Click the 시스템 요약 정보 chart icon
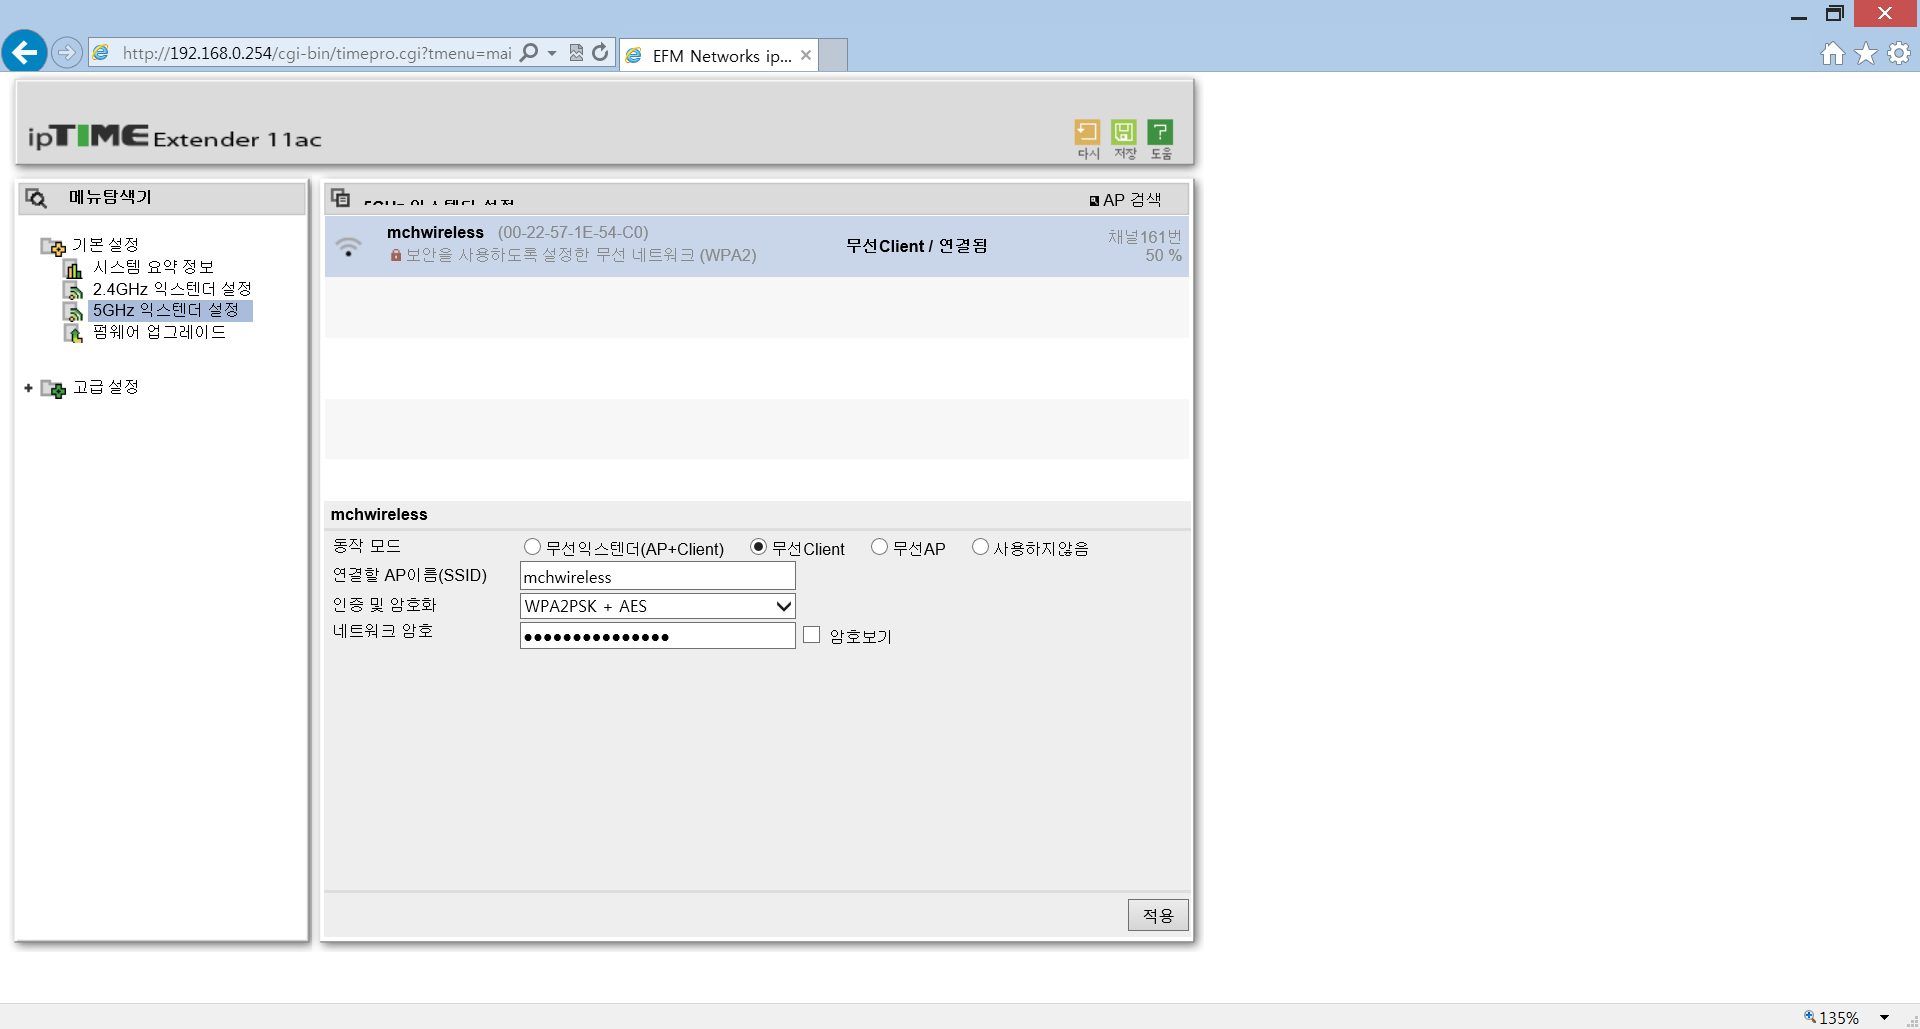This screenshot has width=1920, height=1029. tap(73, 268)
